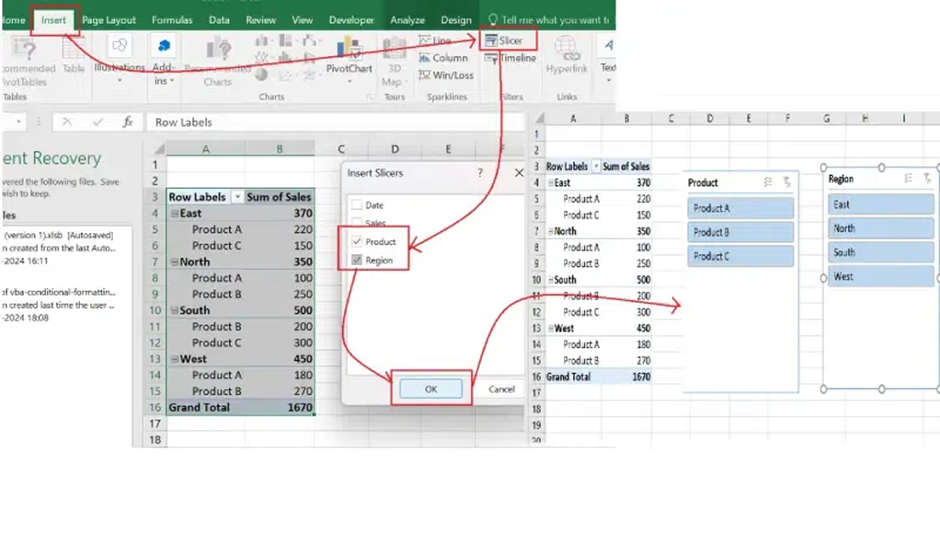Screen dimensions: 940x558
Task: Confirm Insert Slicers dialog with OK
Action: click(431, 389)
